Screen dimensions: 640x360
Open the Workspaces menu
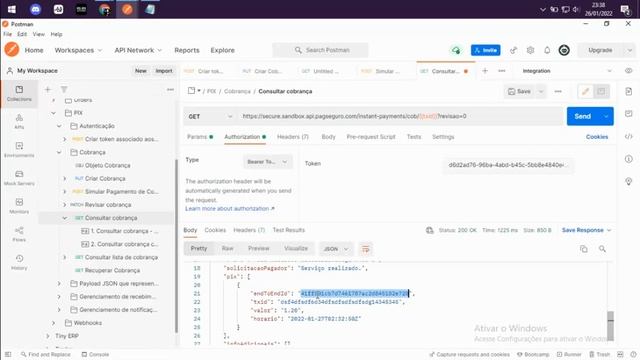pyautogui.click(x=78, y=50)
